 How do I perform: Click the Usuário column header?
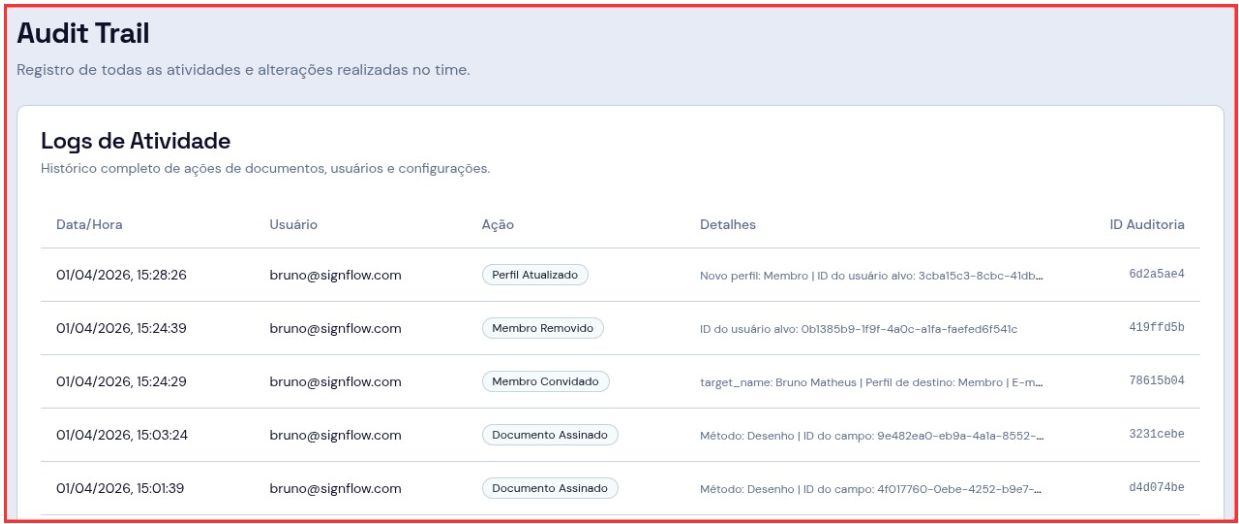pos(293,225)
